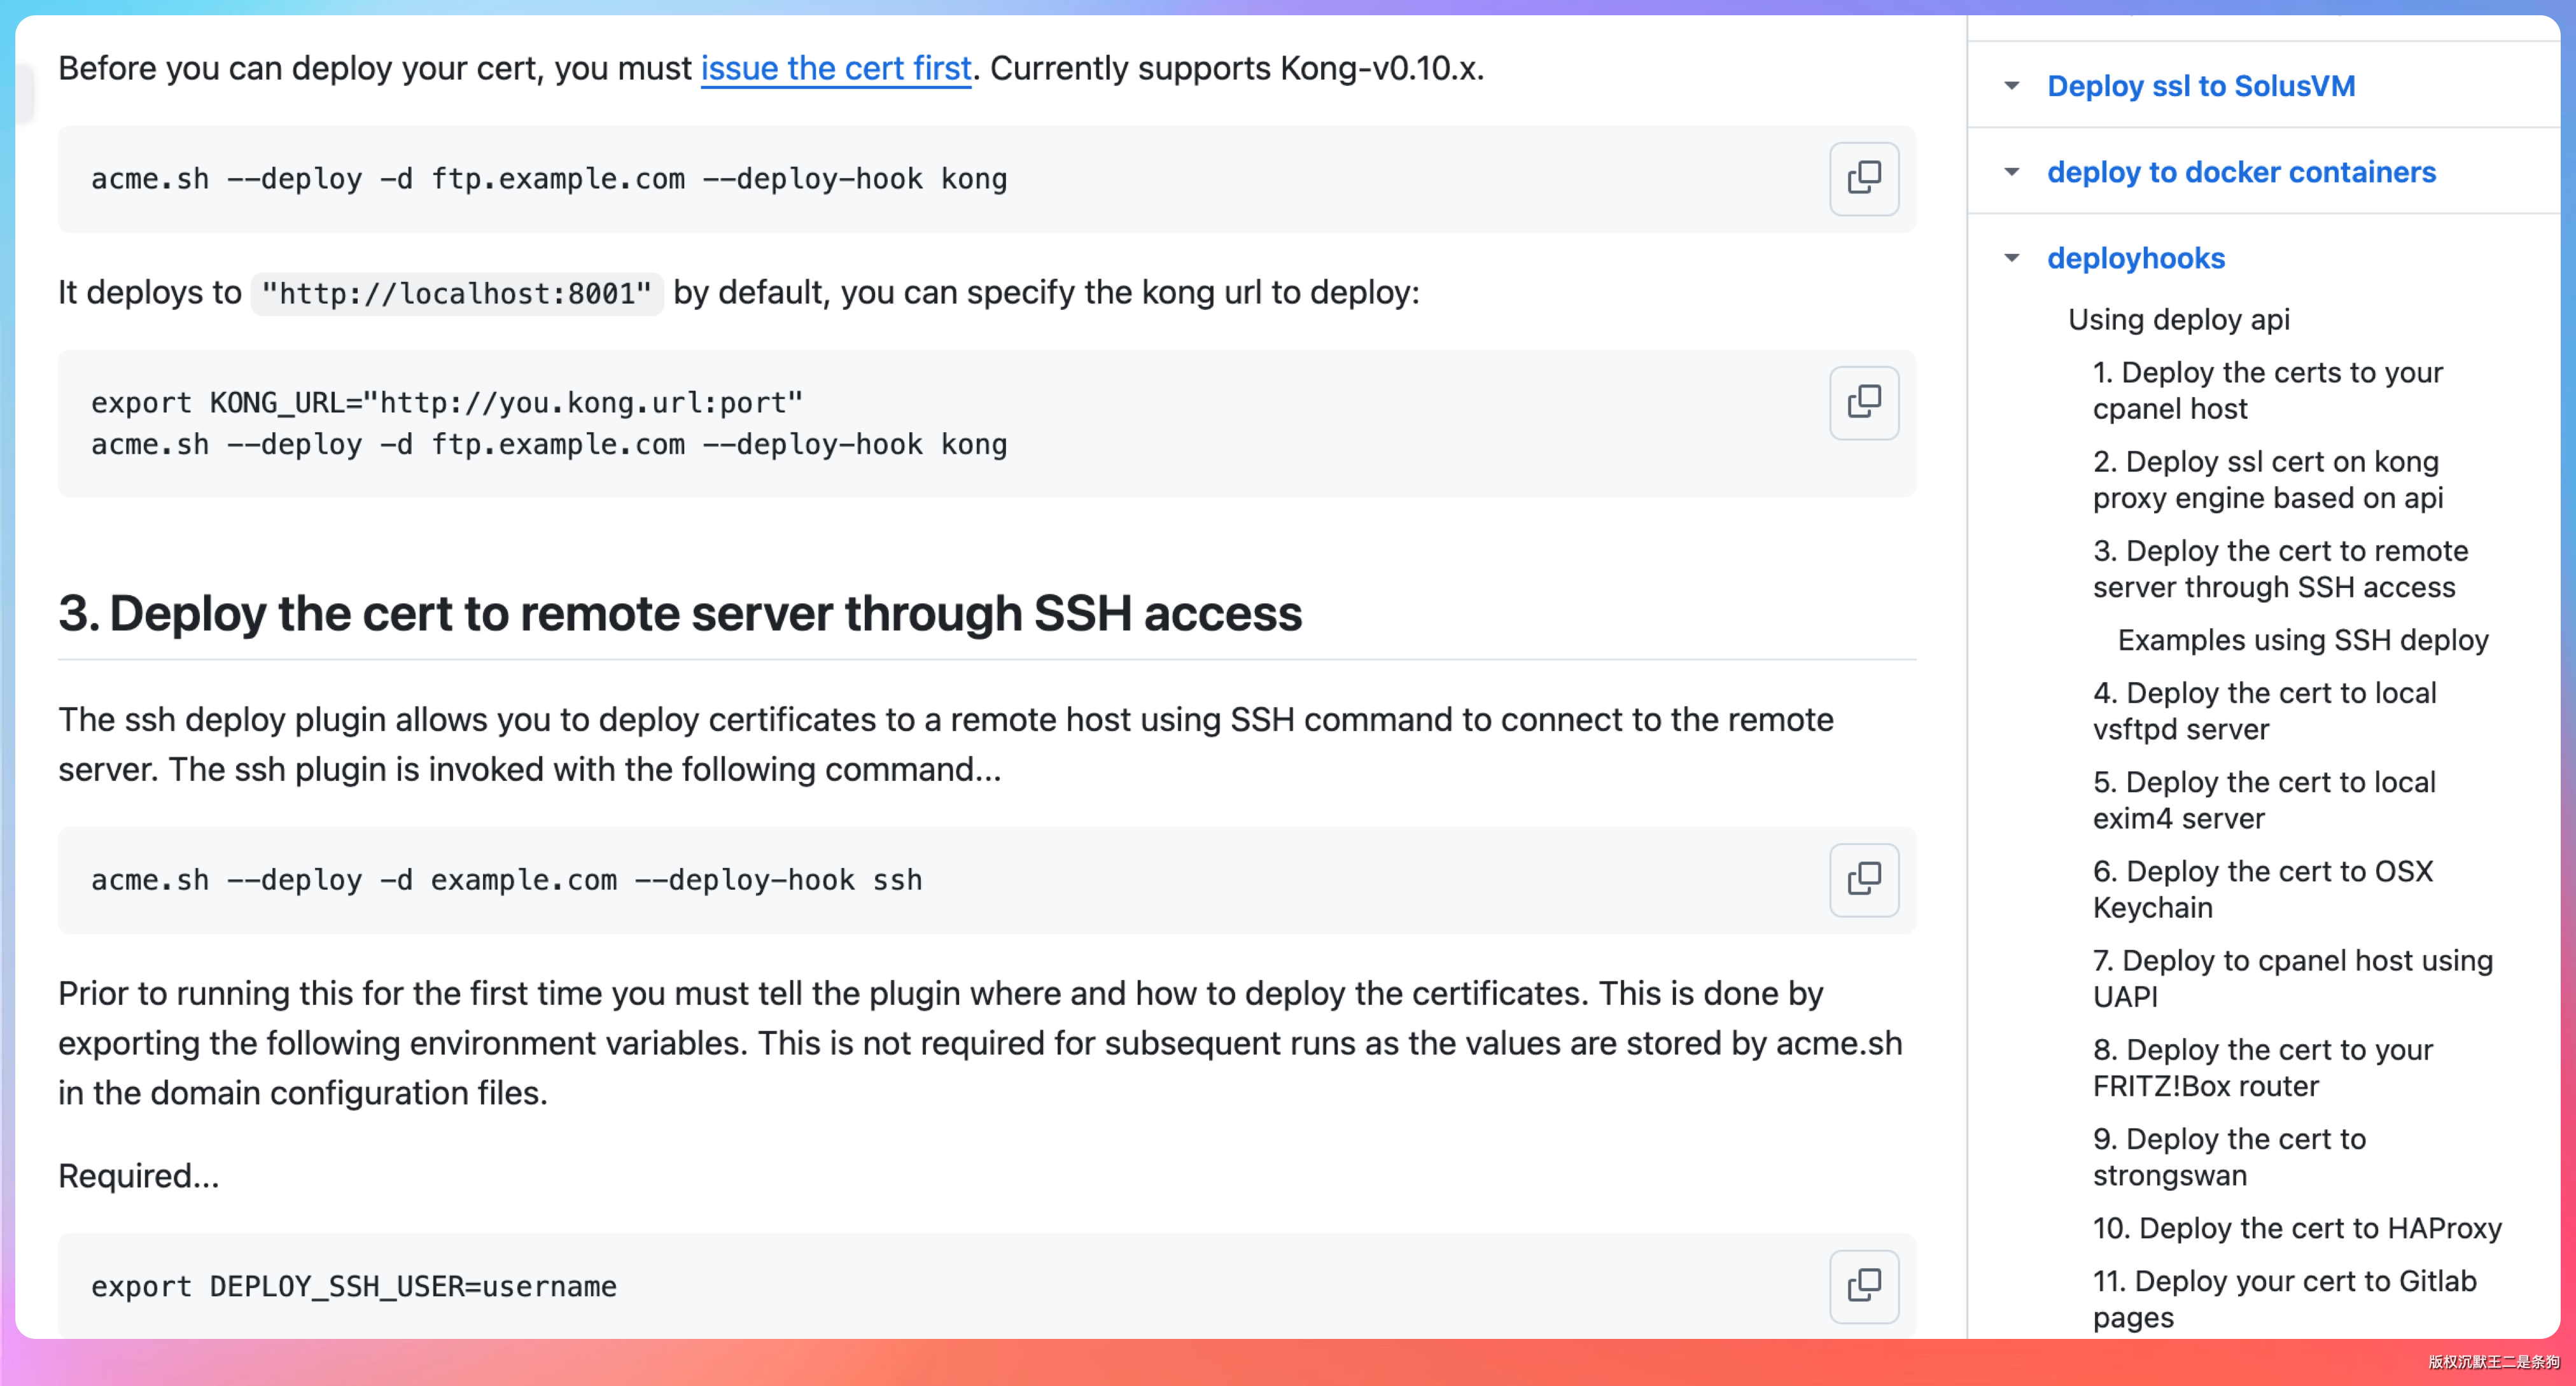The image size is (2576, 1386).
Task: Copy the ssh deploy-hook command
Action: point(1863,880)
